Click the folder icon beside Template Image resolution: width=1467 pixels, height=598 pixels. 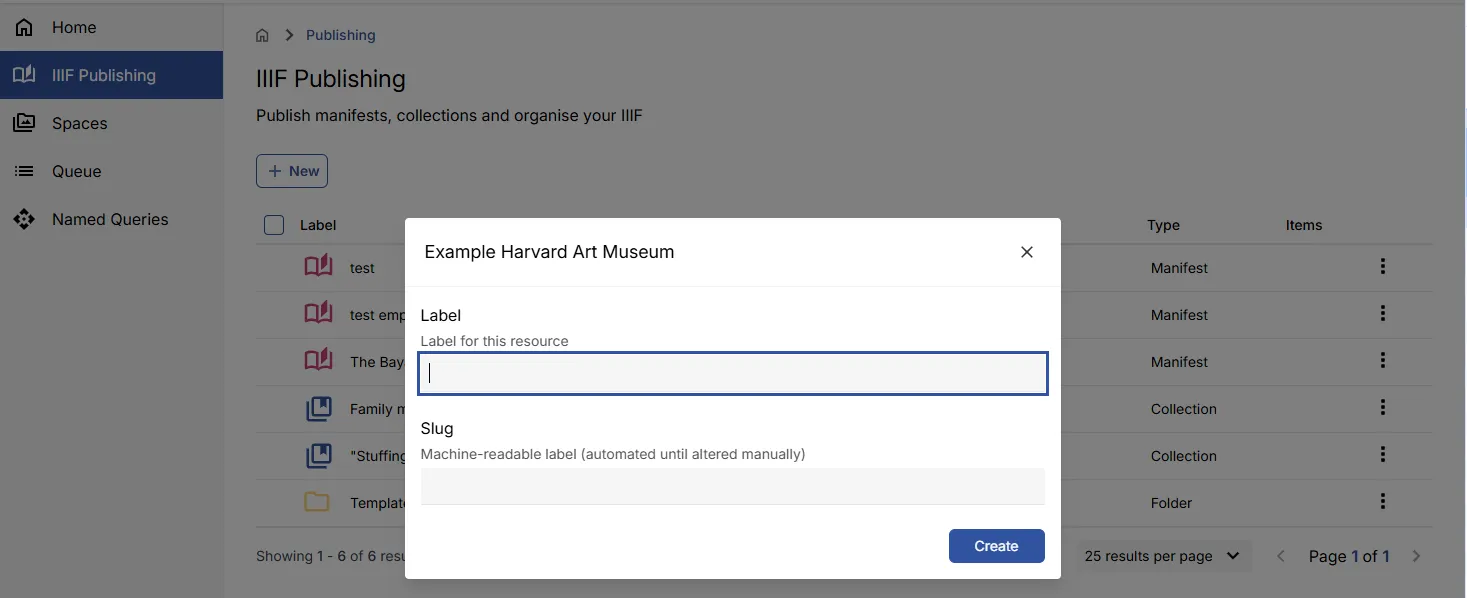[318, 502]
